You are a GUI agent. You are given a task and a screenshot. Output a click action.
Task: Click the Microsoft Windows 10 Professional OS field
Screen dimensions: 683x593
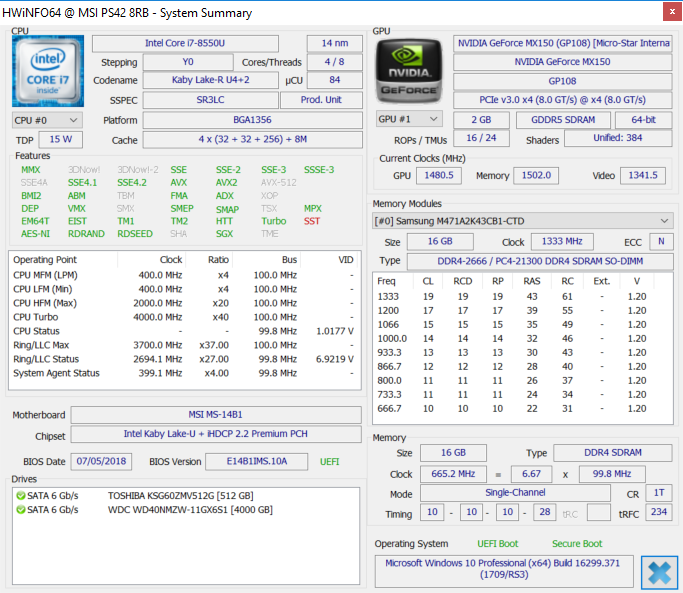click(504, 569)
